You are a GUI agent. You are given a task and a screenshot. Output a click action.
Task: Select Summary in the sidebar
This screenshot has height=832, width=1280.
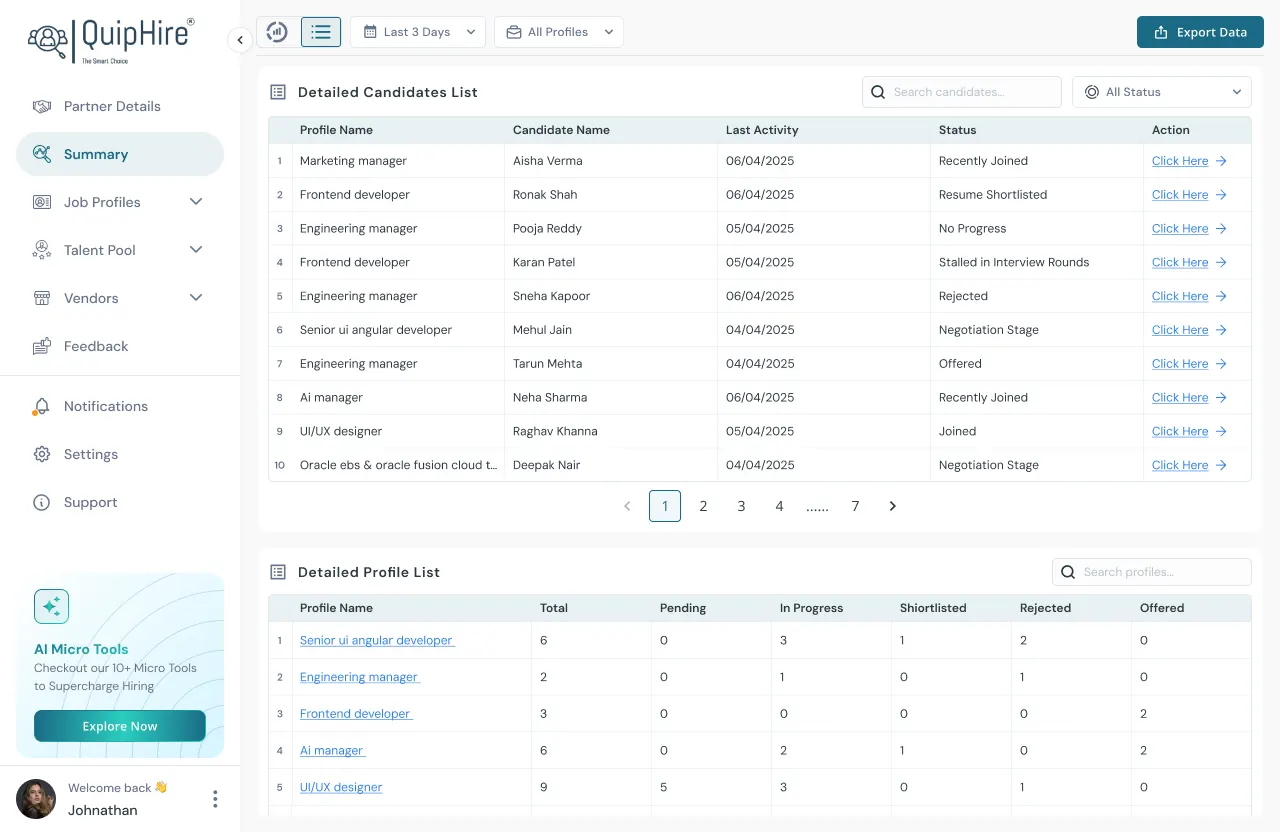pyautogui.click(x=120, y=154)
